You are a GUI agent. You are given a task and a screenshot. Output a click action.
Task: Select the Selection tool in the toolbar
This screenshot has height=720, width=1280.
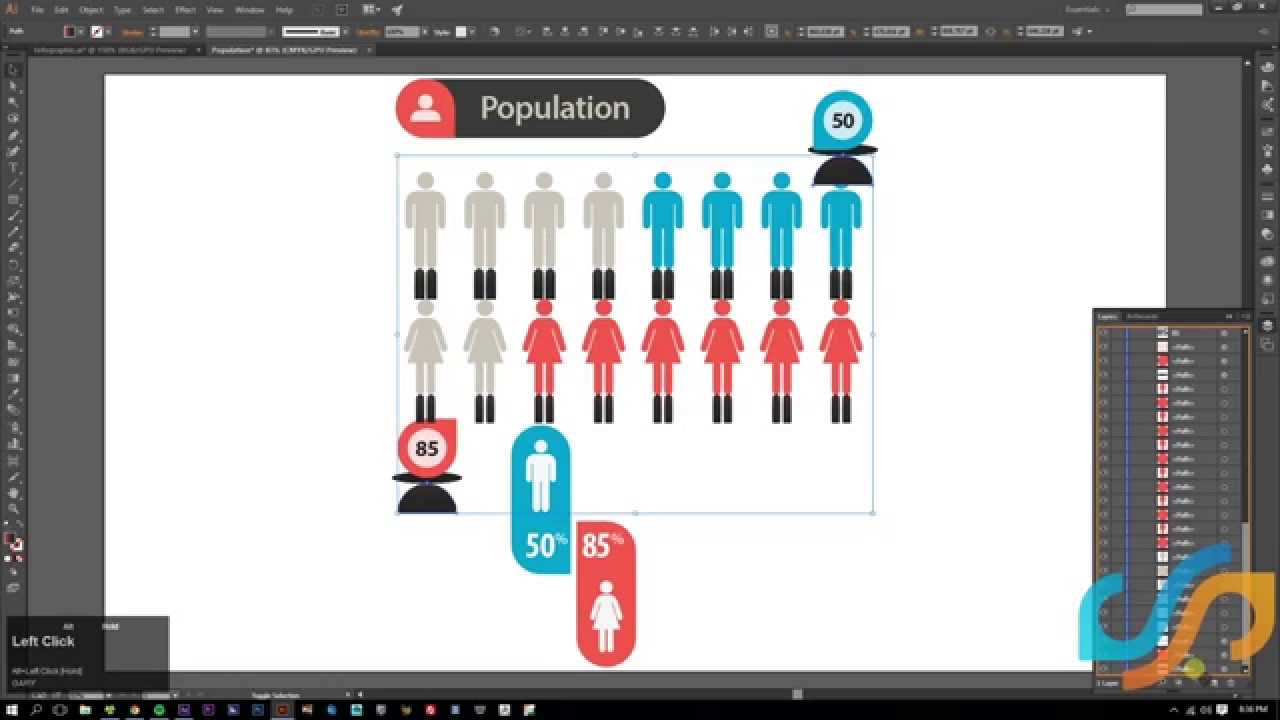[x=13, y=69]
